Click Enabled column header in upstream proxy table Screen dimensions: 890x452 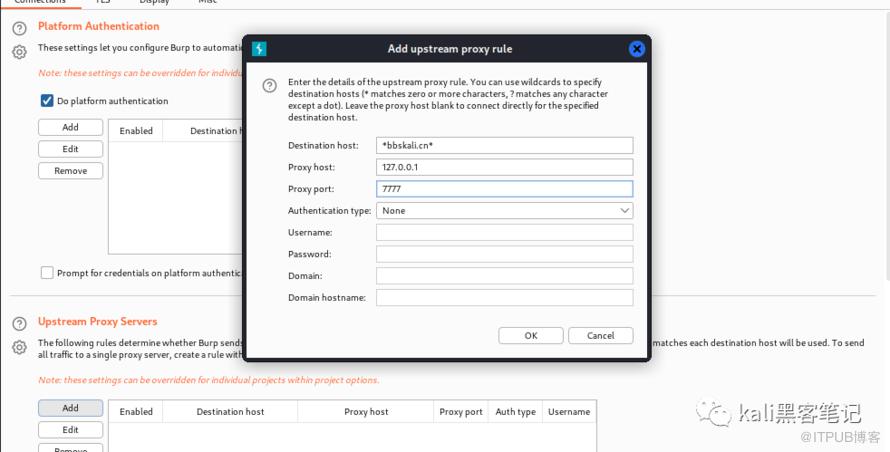(136, 412)
